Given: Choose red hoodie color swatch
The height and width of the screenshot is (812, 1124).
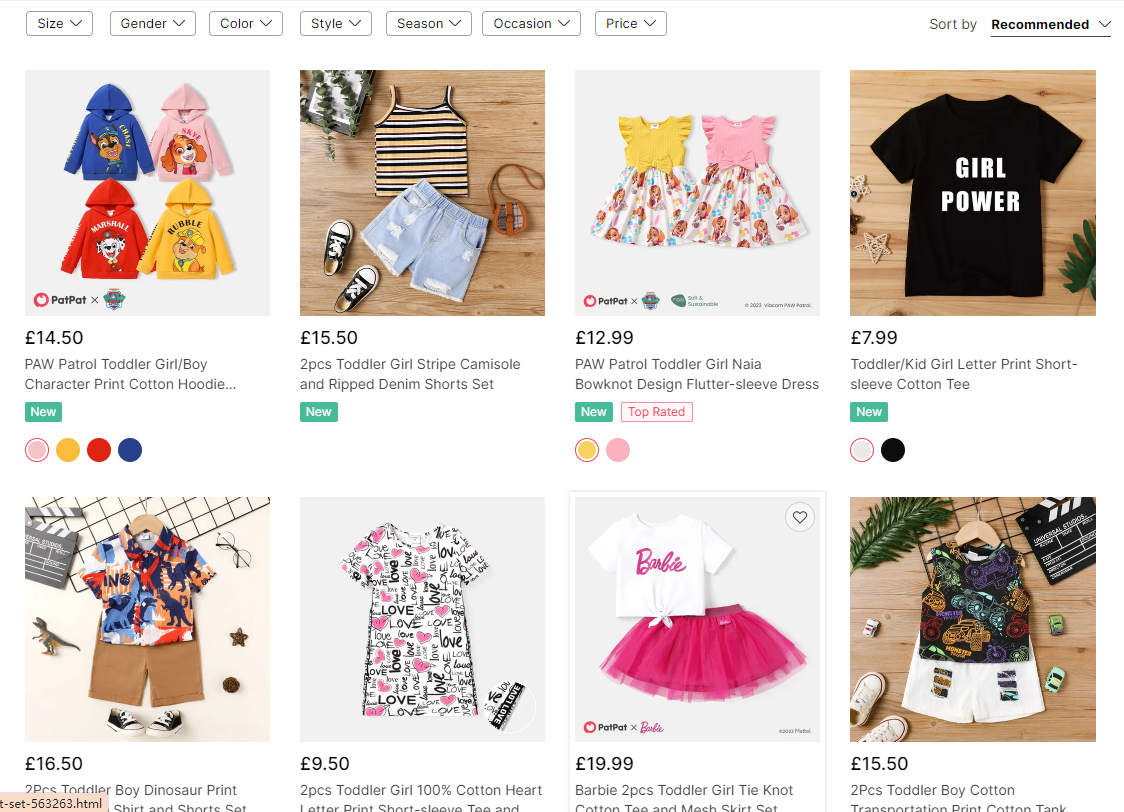Looking at the screenshot, I should [x=99, y=450].
